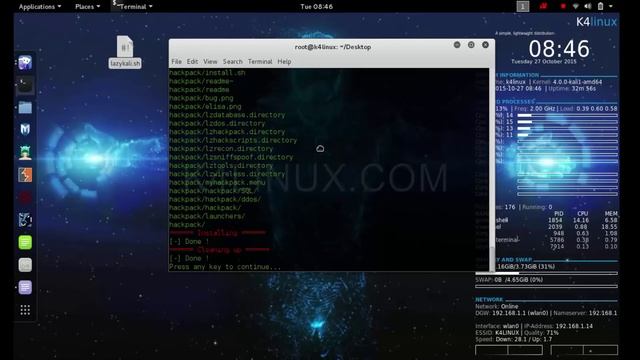Image resolution: width=640 pixels, height=360 pixels.
Task: Open the File menu in the terminal window
Action: click(x=176, y=62)
